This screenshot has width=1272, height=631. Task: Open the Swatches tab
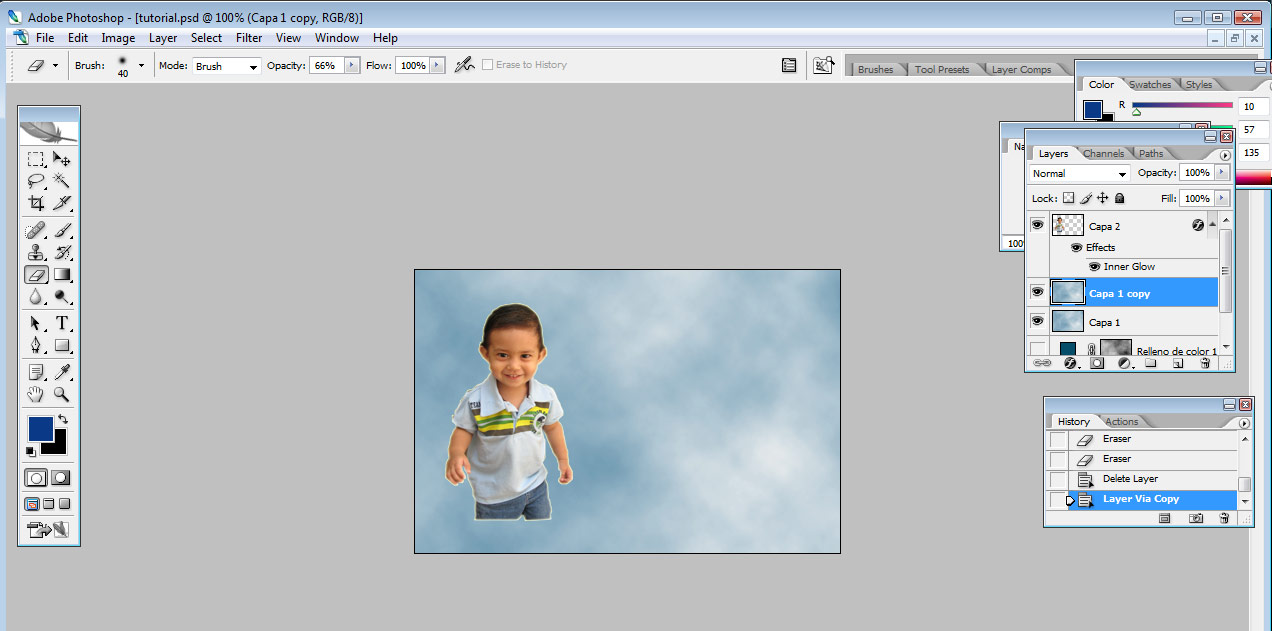click(x=1150, y=85)
